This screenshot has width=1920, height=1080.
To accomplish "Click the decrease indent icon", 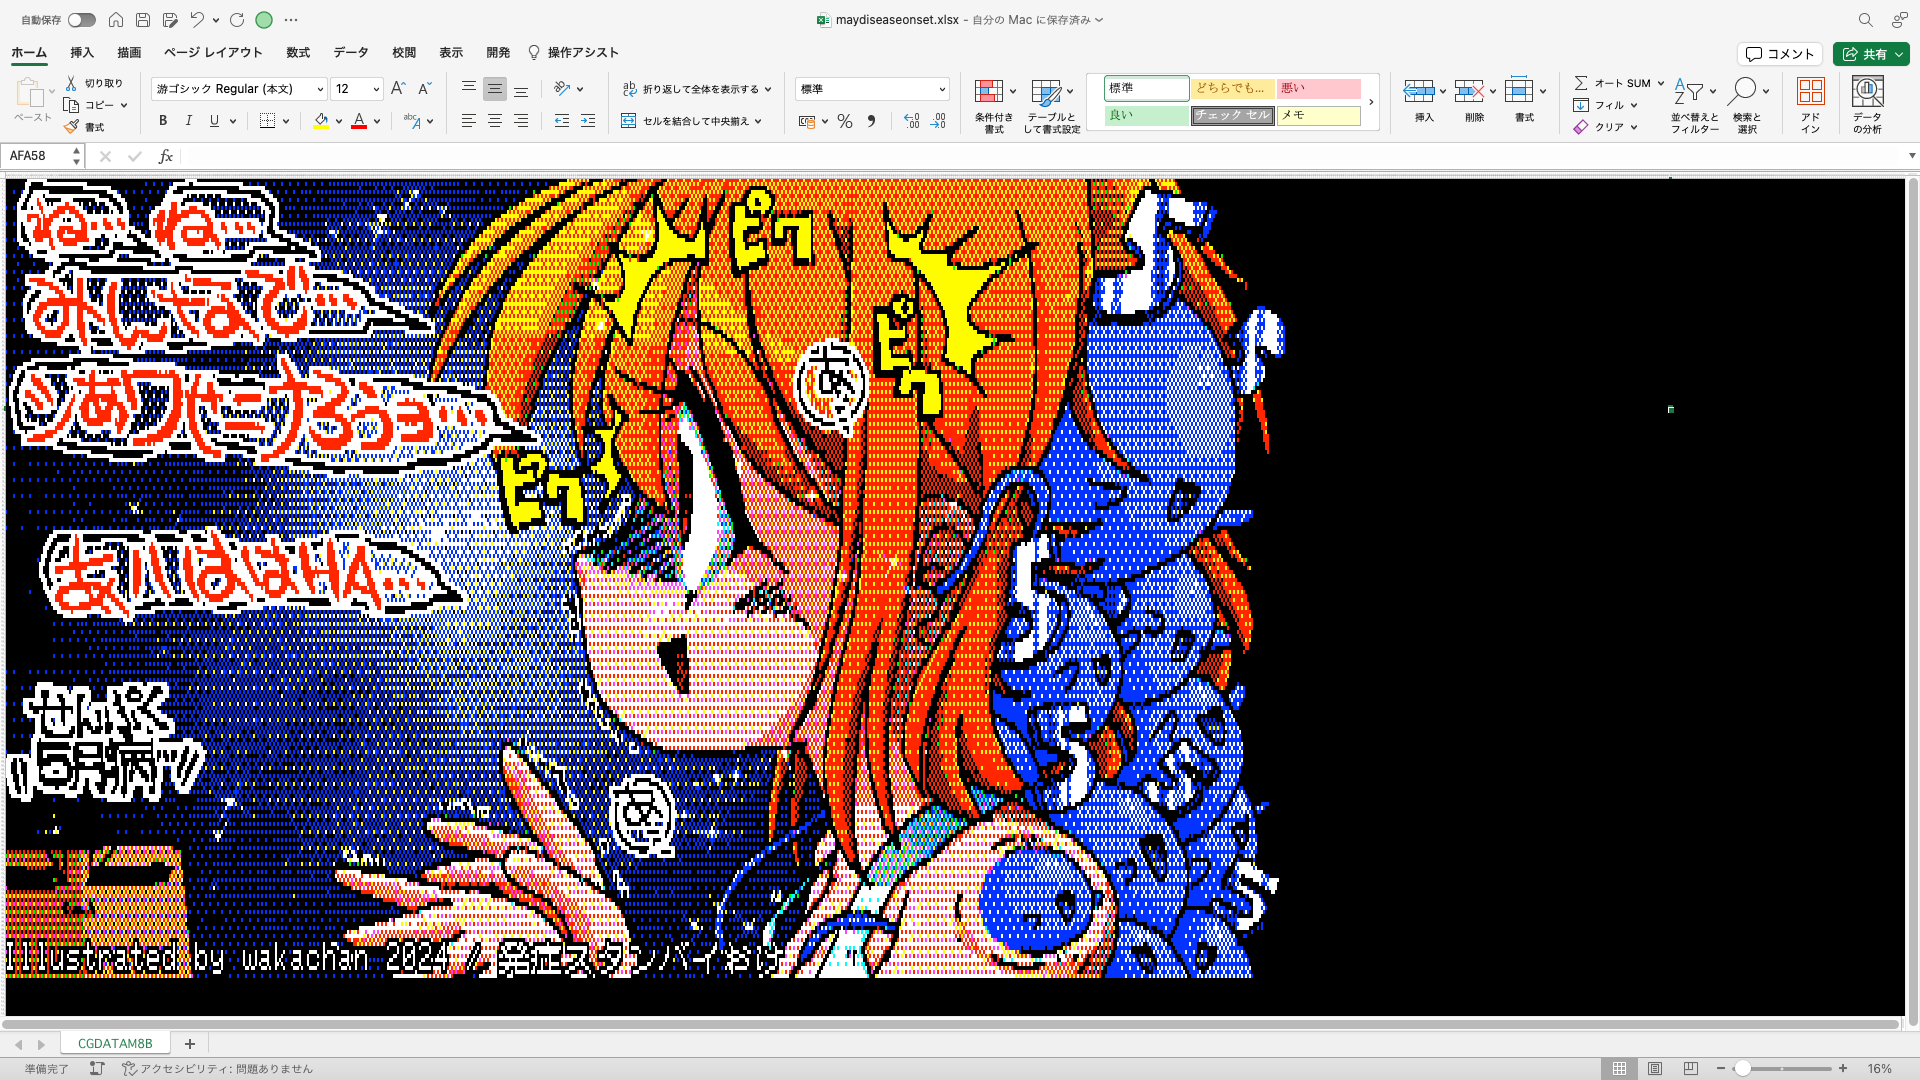I will tap(562, 121).
